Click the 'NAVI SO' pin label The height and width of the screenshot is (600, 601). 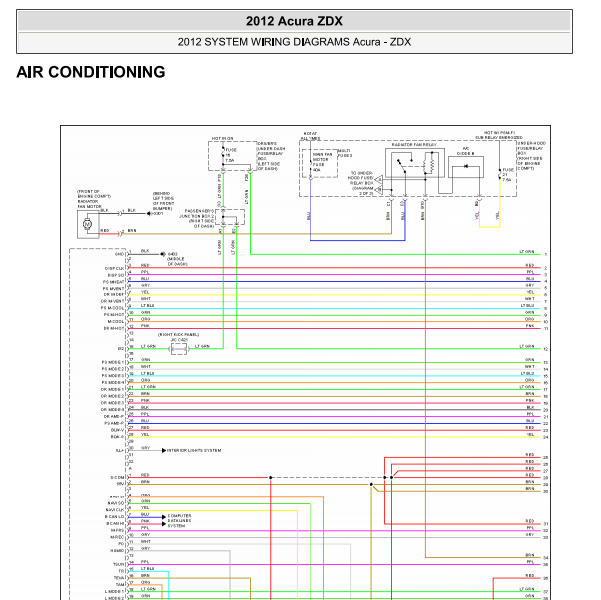click(x=116, y=503)
